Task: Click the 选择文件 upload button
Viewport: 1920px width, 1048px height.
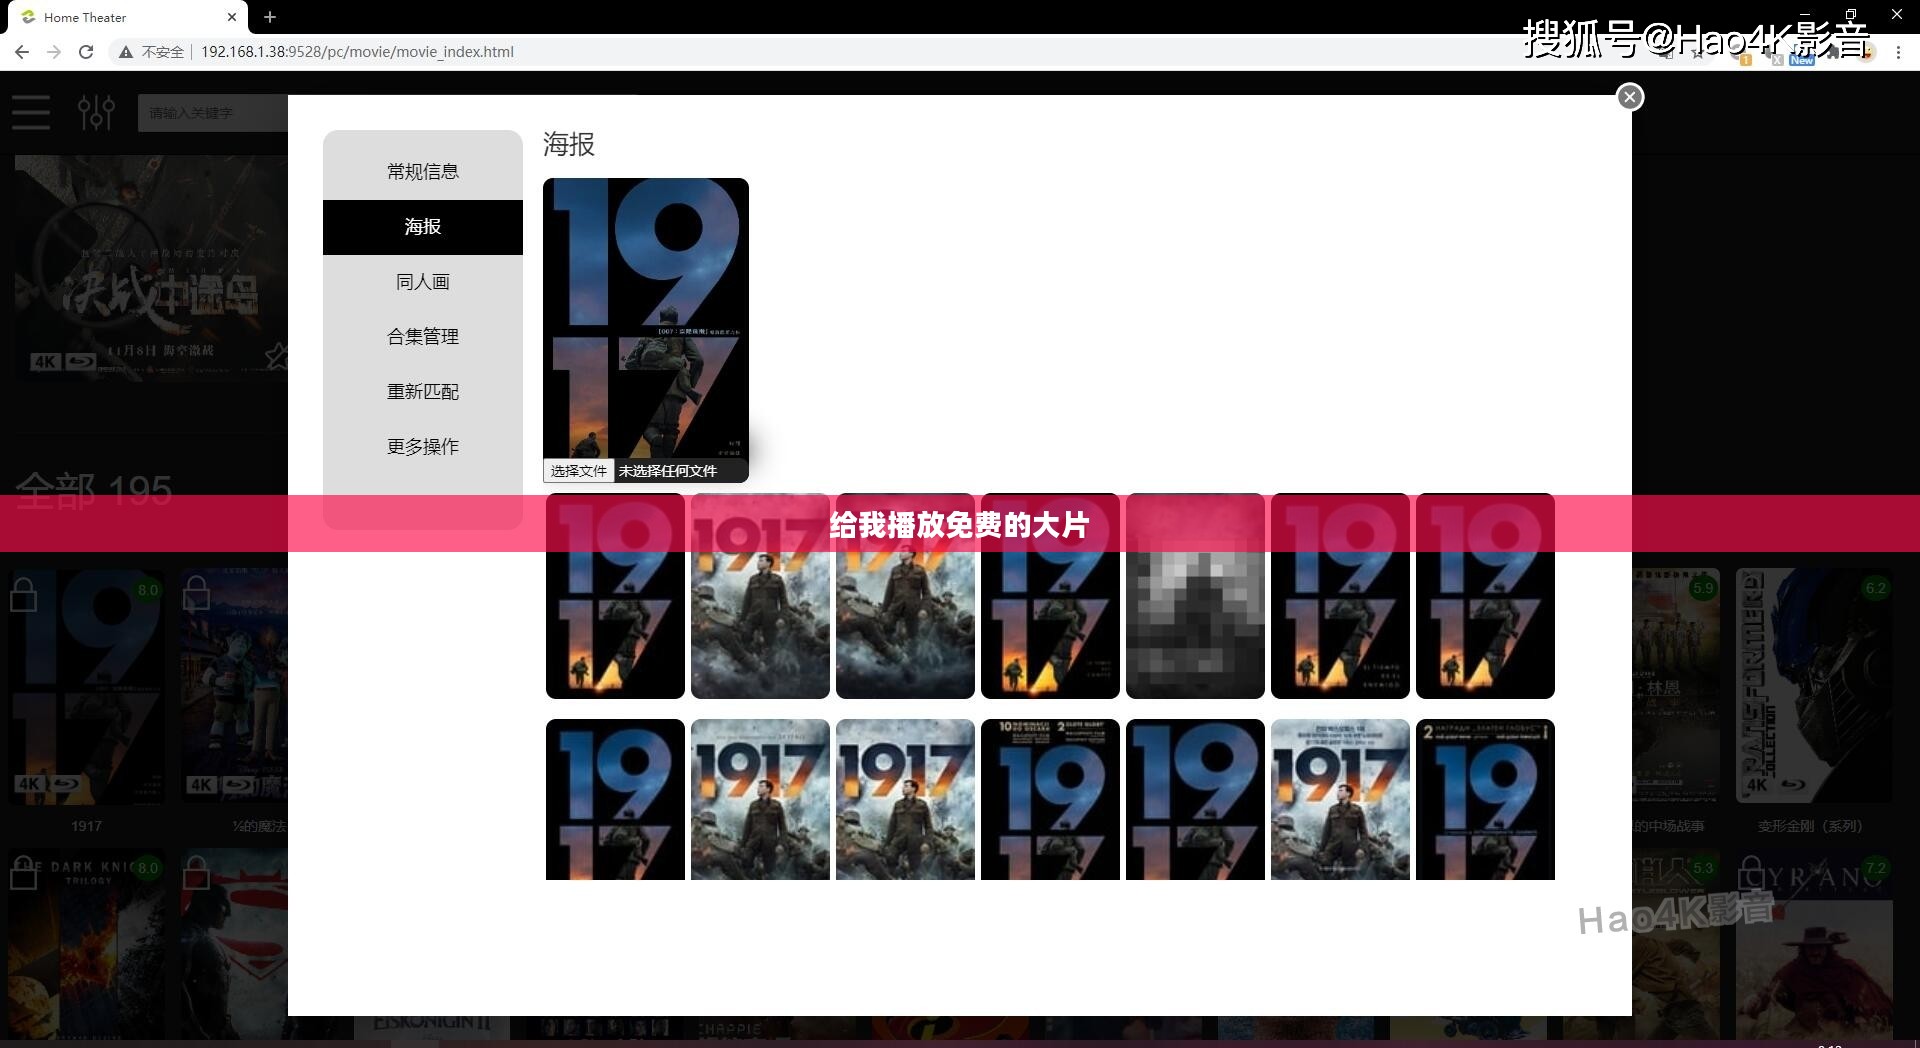Action: (x=579, y=471)
